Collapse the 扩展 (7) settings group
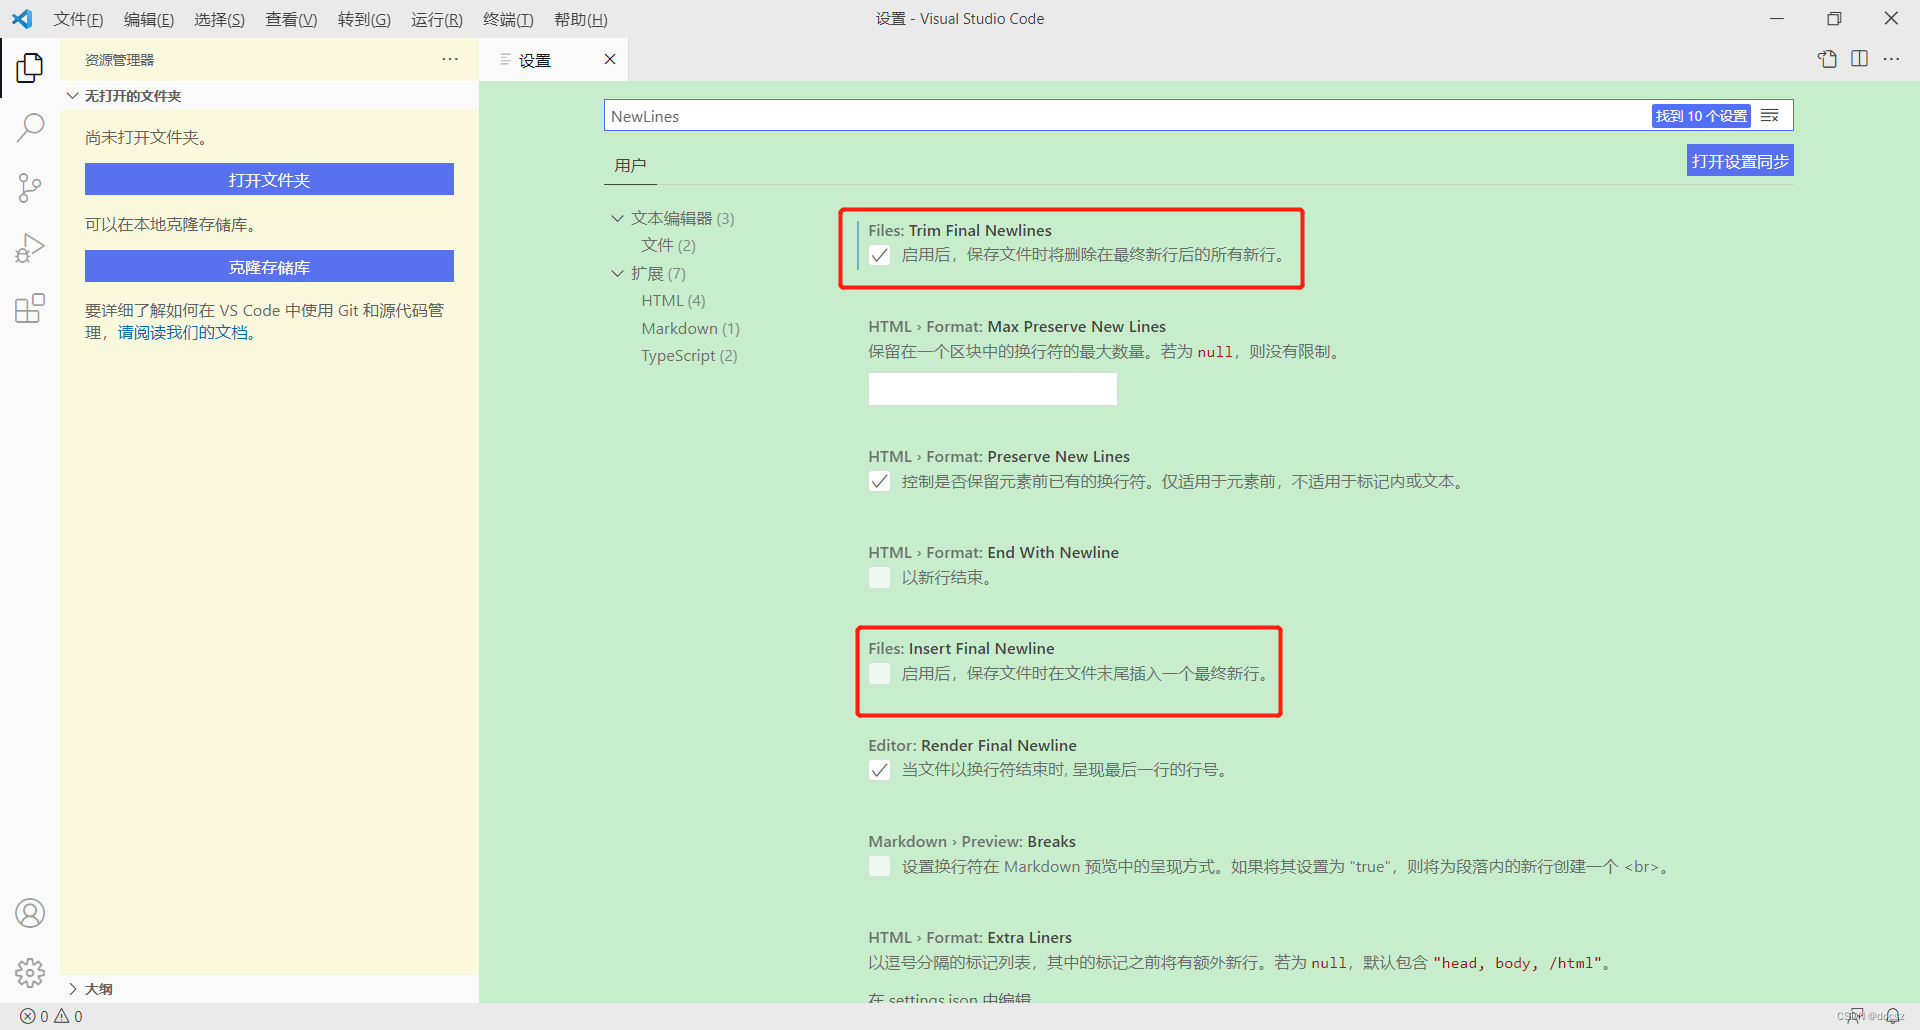 617,273
